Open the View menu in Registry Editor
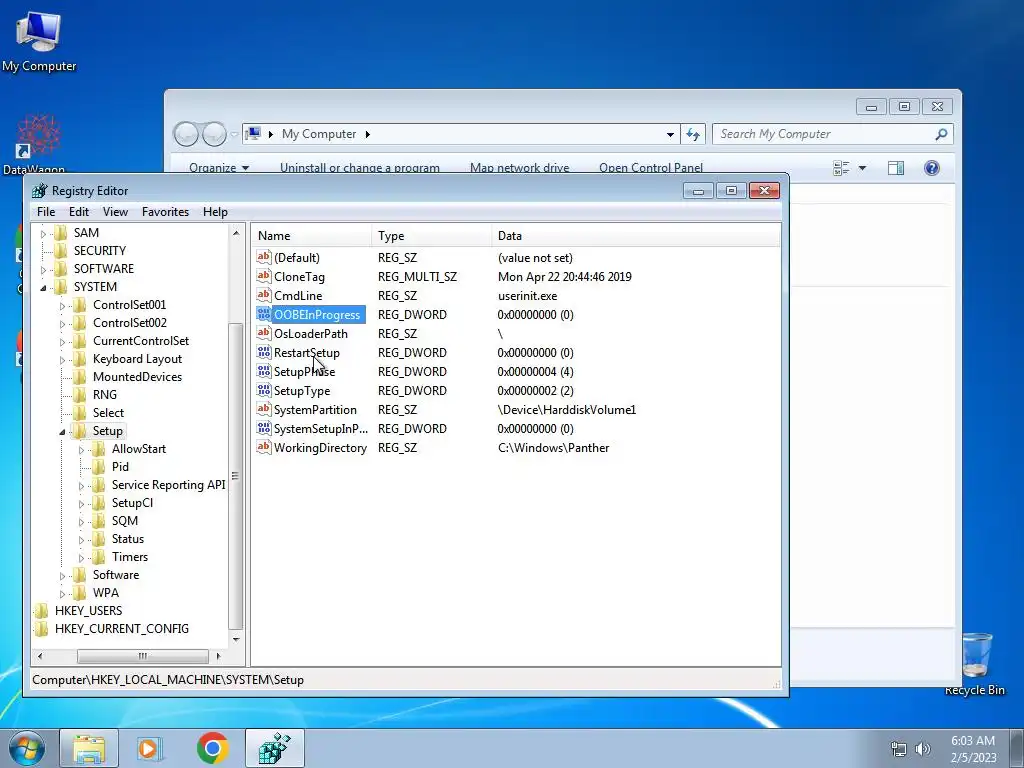 [115, 212]
